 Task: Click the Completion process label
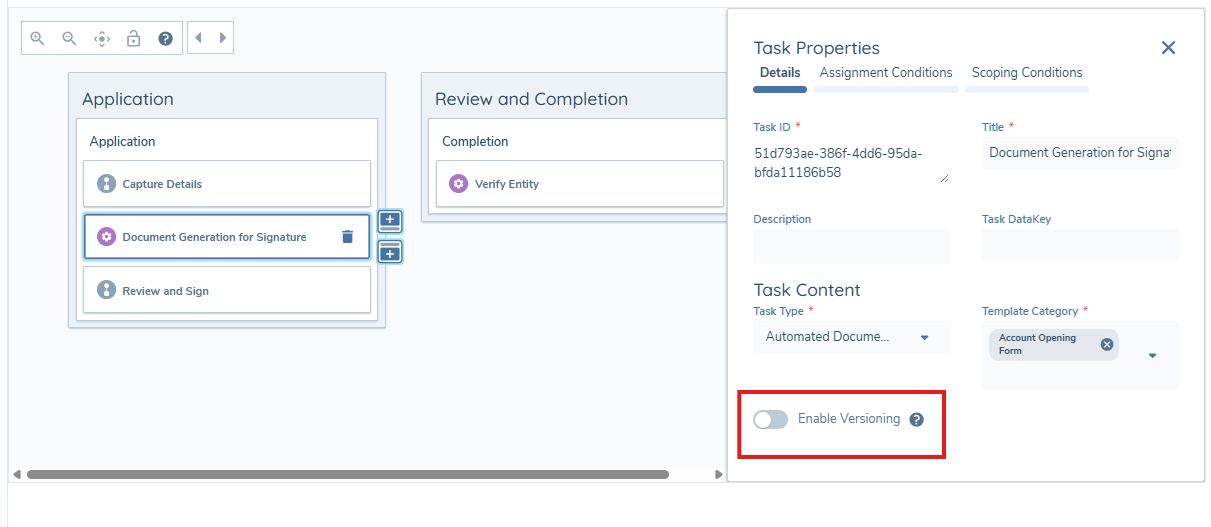click(x=475, y=142)
